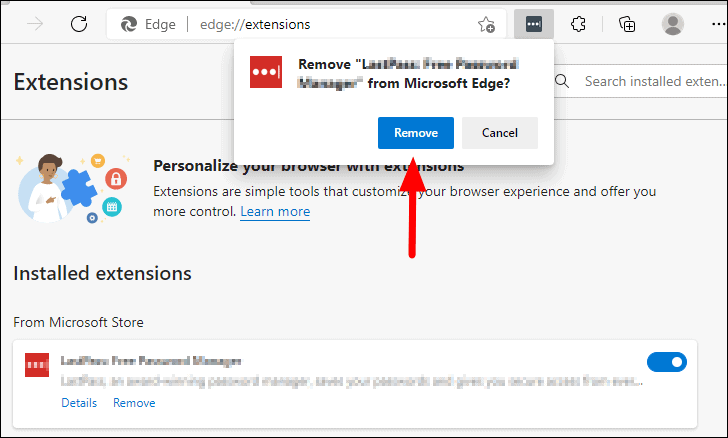Click the magnifier icon in the extension search box
The width and height of the screenshot is (728, 438).
click(x=564, y=81)
